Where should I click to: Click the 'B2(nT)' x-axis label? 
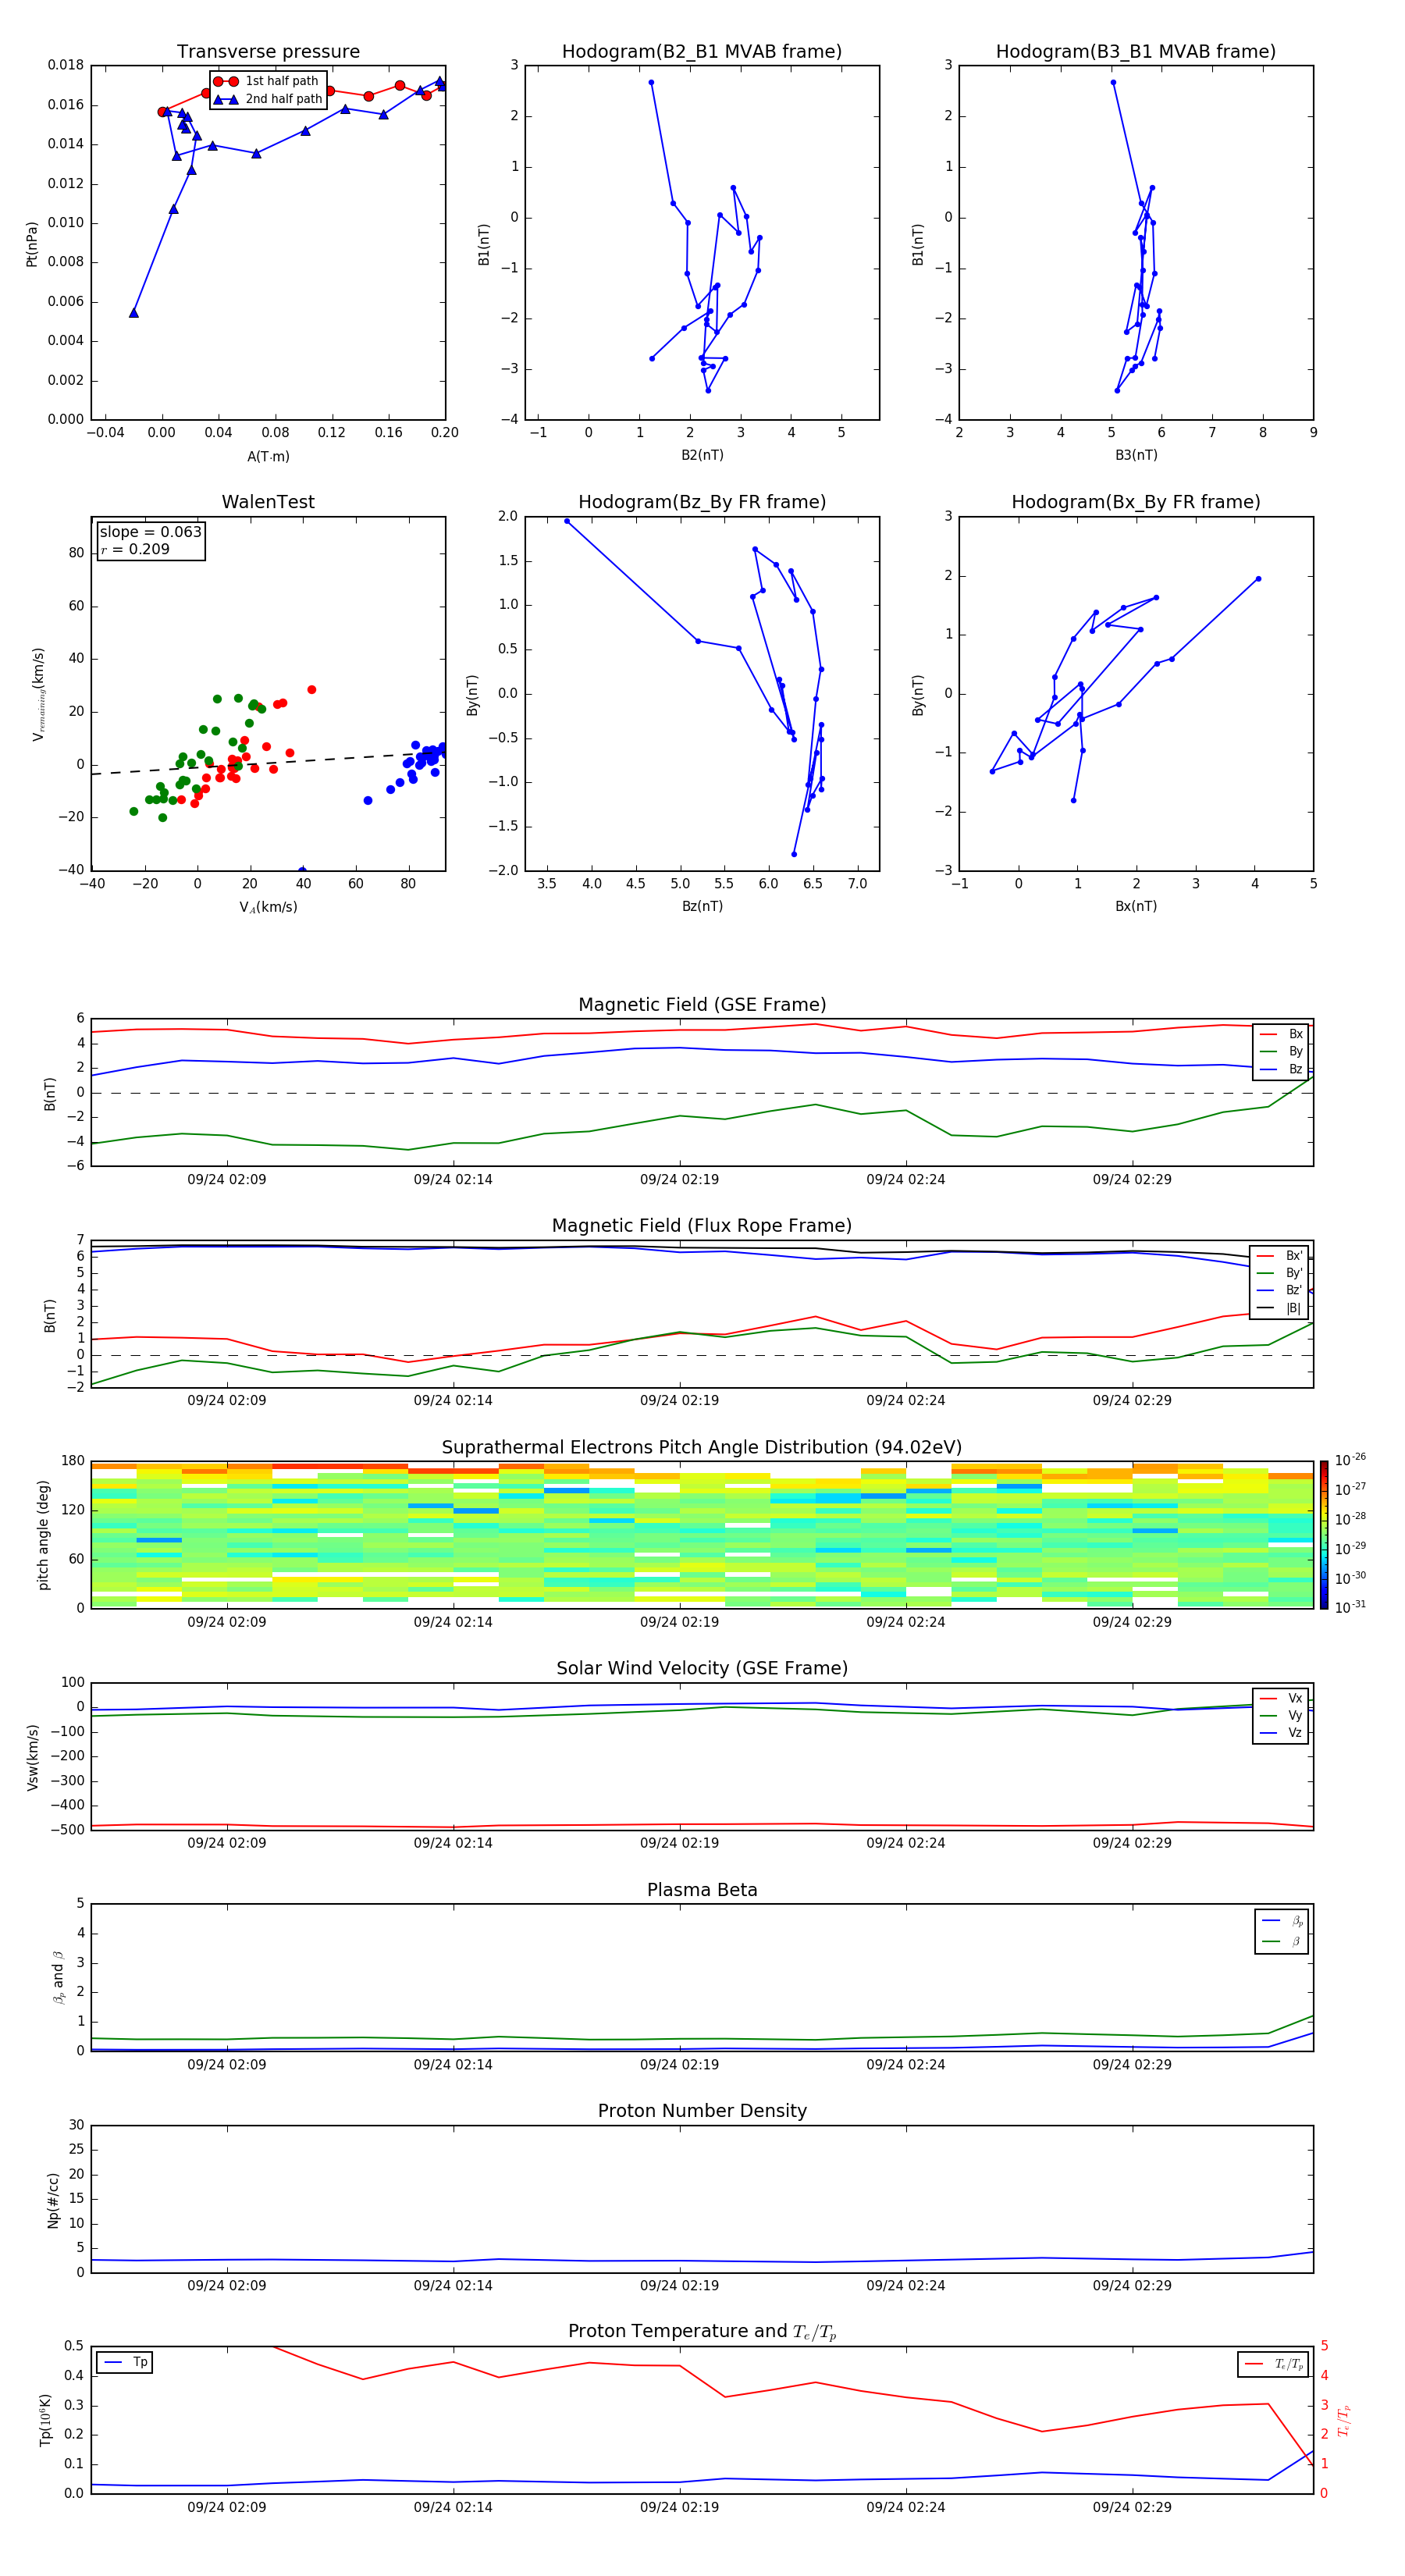[702, 455]
